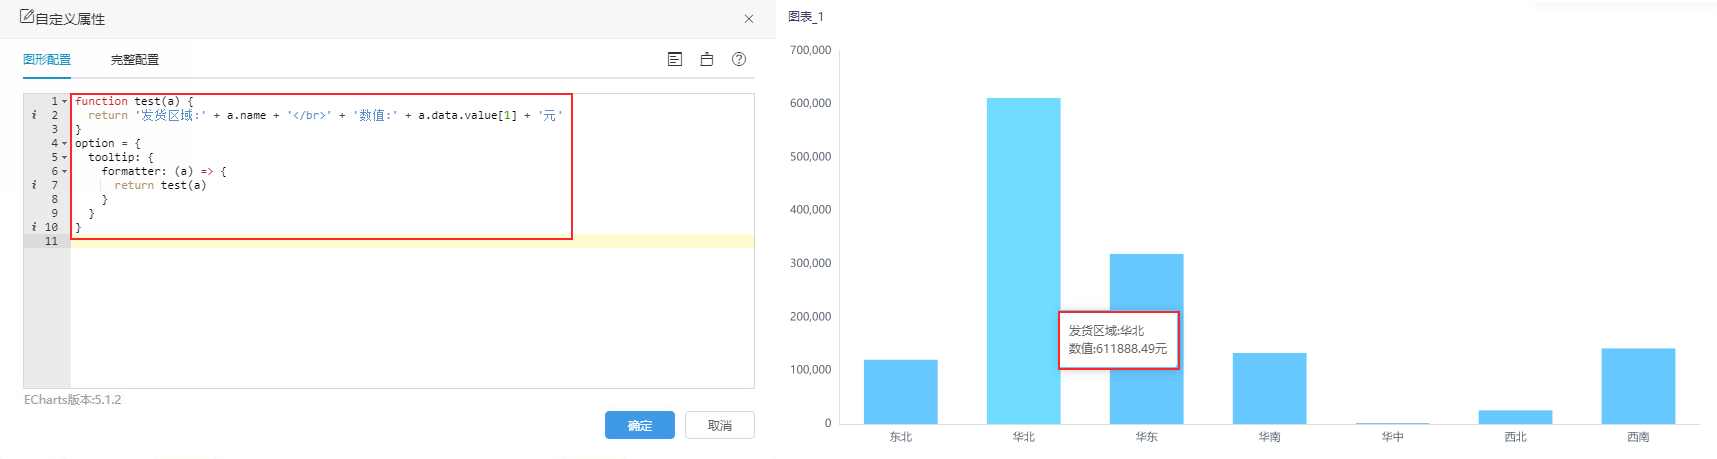Click the ECharts版本:5.1.2 label
This screenshot has height=459, width=1717.
(73, 400)
